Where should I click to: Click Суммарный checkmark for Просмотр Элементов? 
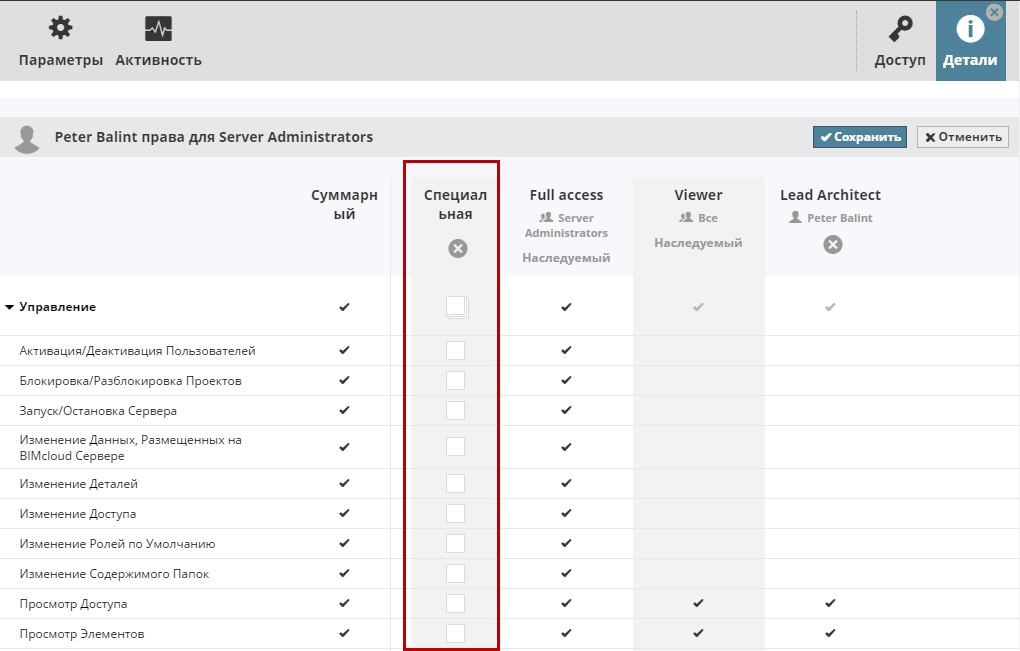tap(344, 633)
